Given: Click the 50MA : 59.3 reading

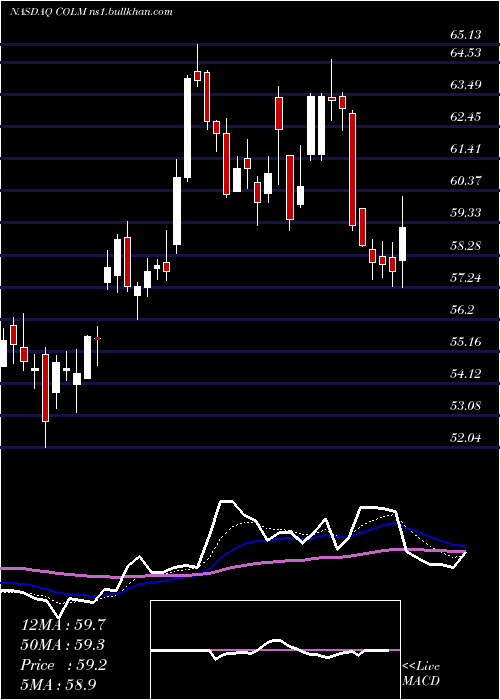Looking at the screenshot, I should 64,645.
